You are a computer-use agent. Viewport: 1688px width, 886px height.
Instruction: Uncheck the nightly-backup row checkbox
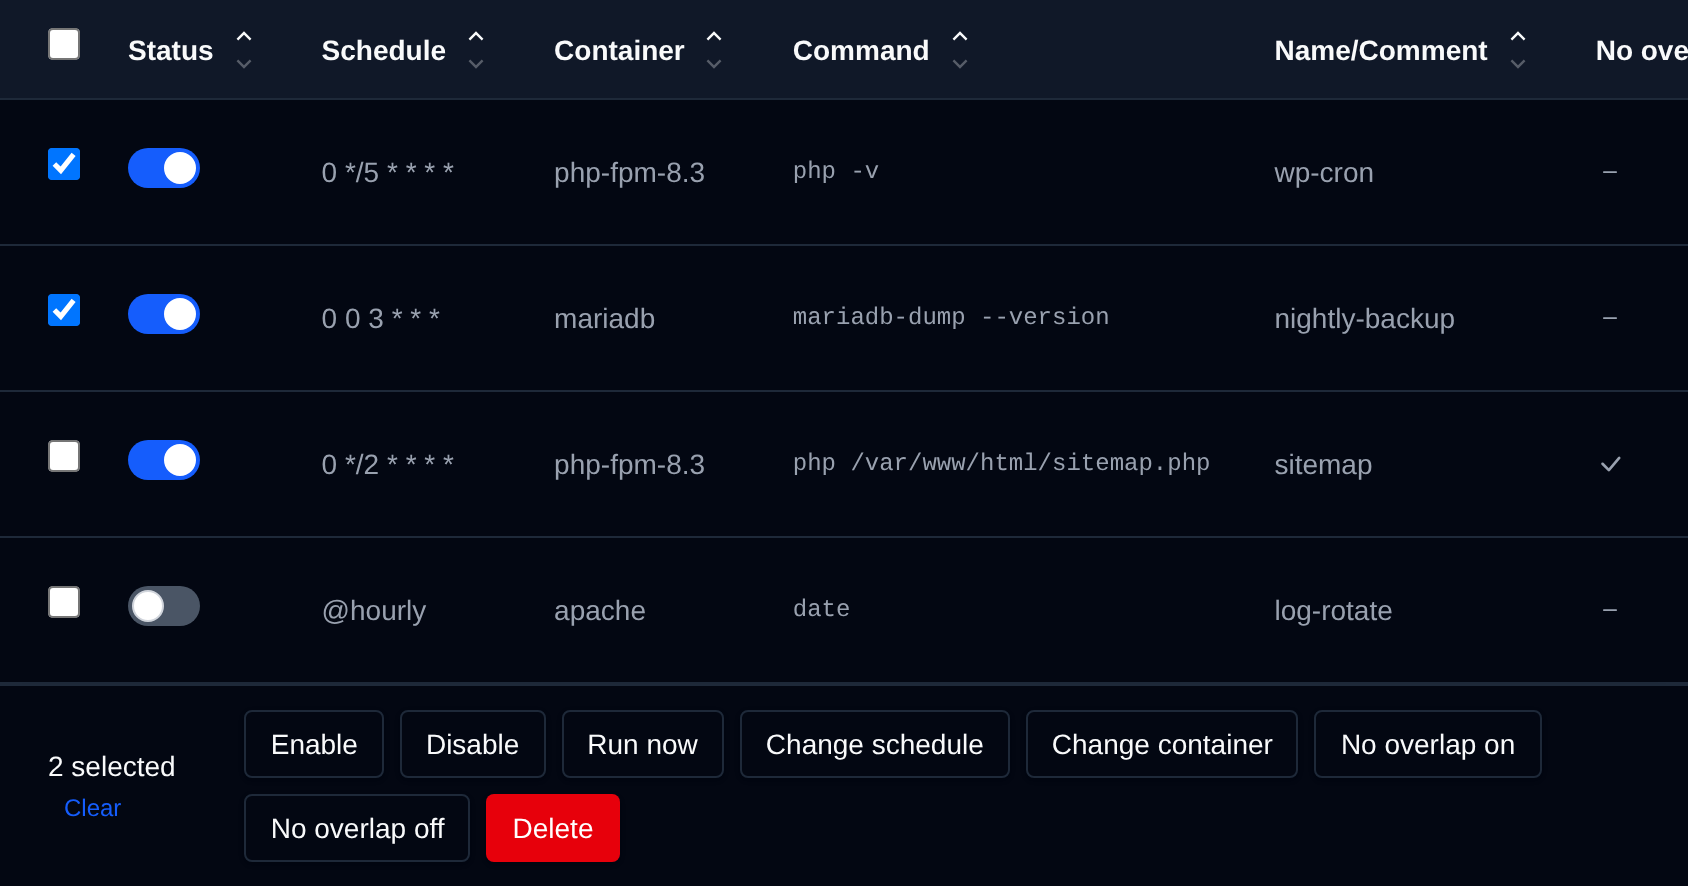64,310
